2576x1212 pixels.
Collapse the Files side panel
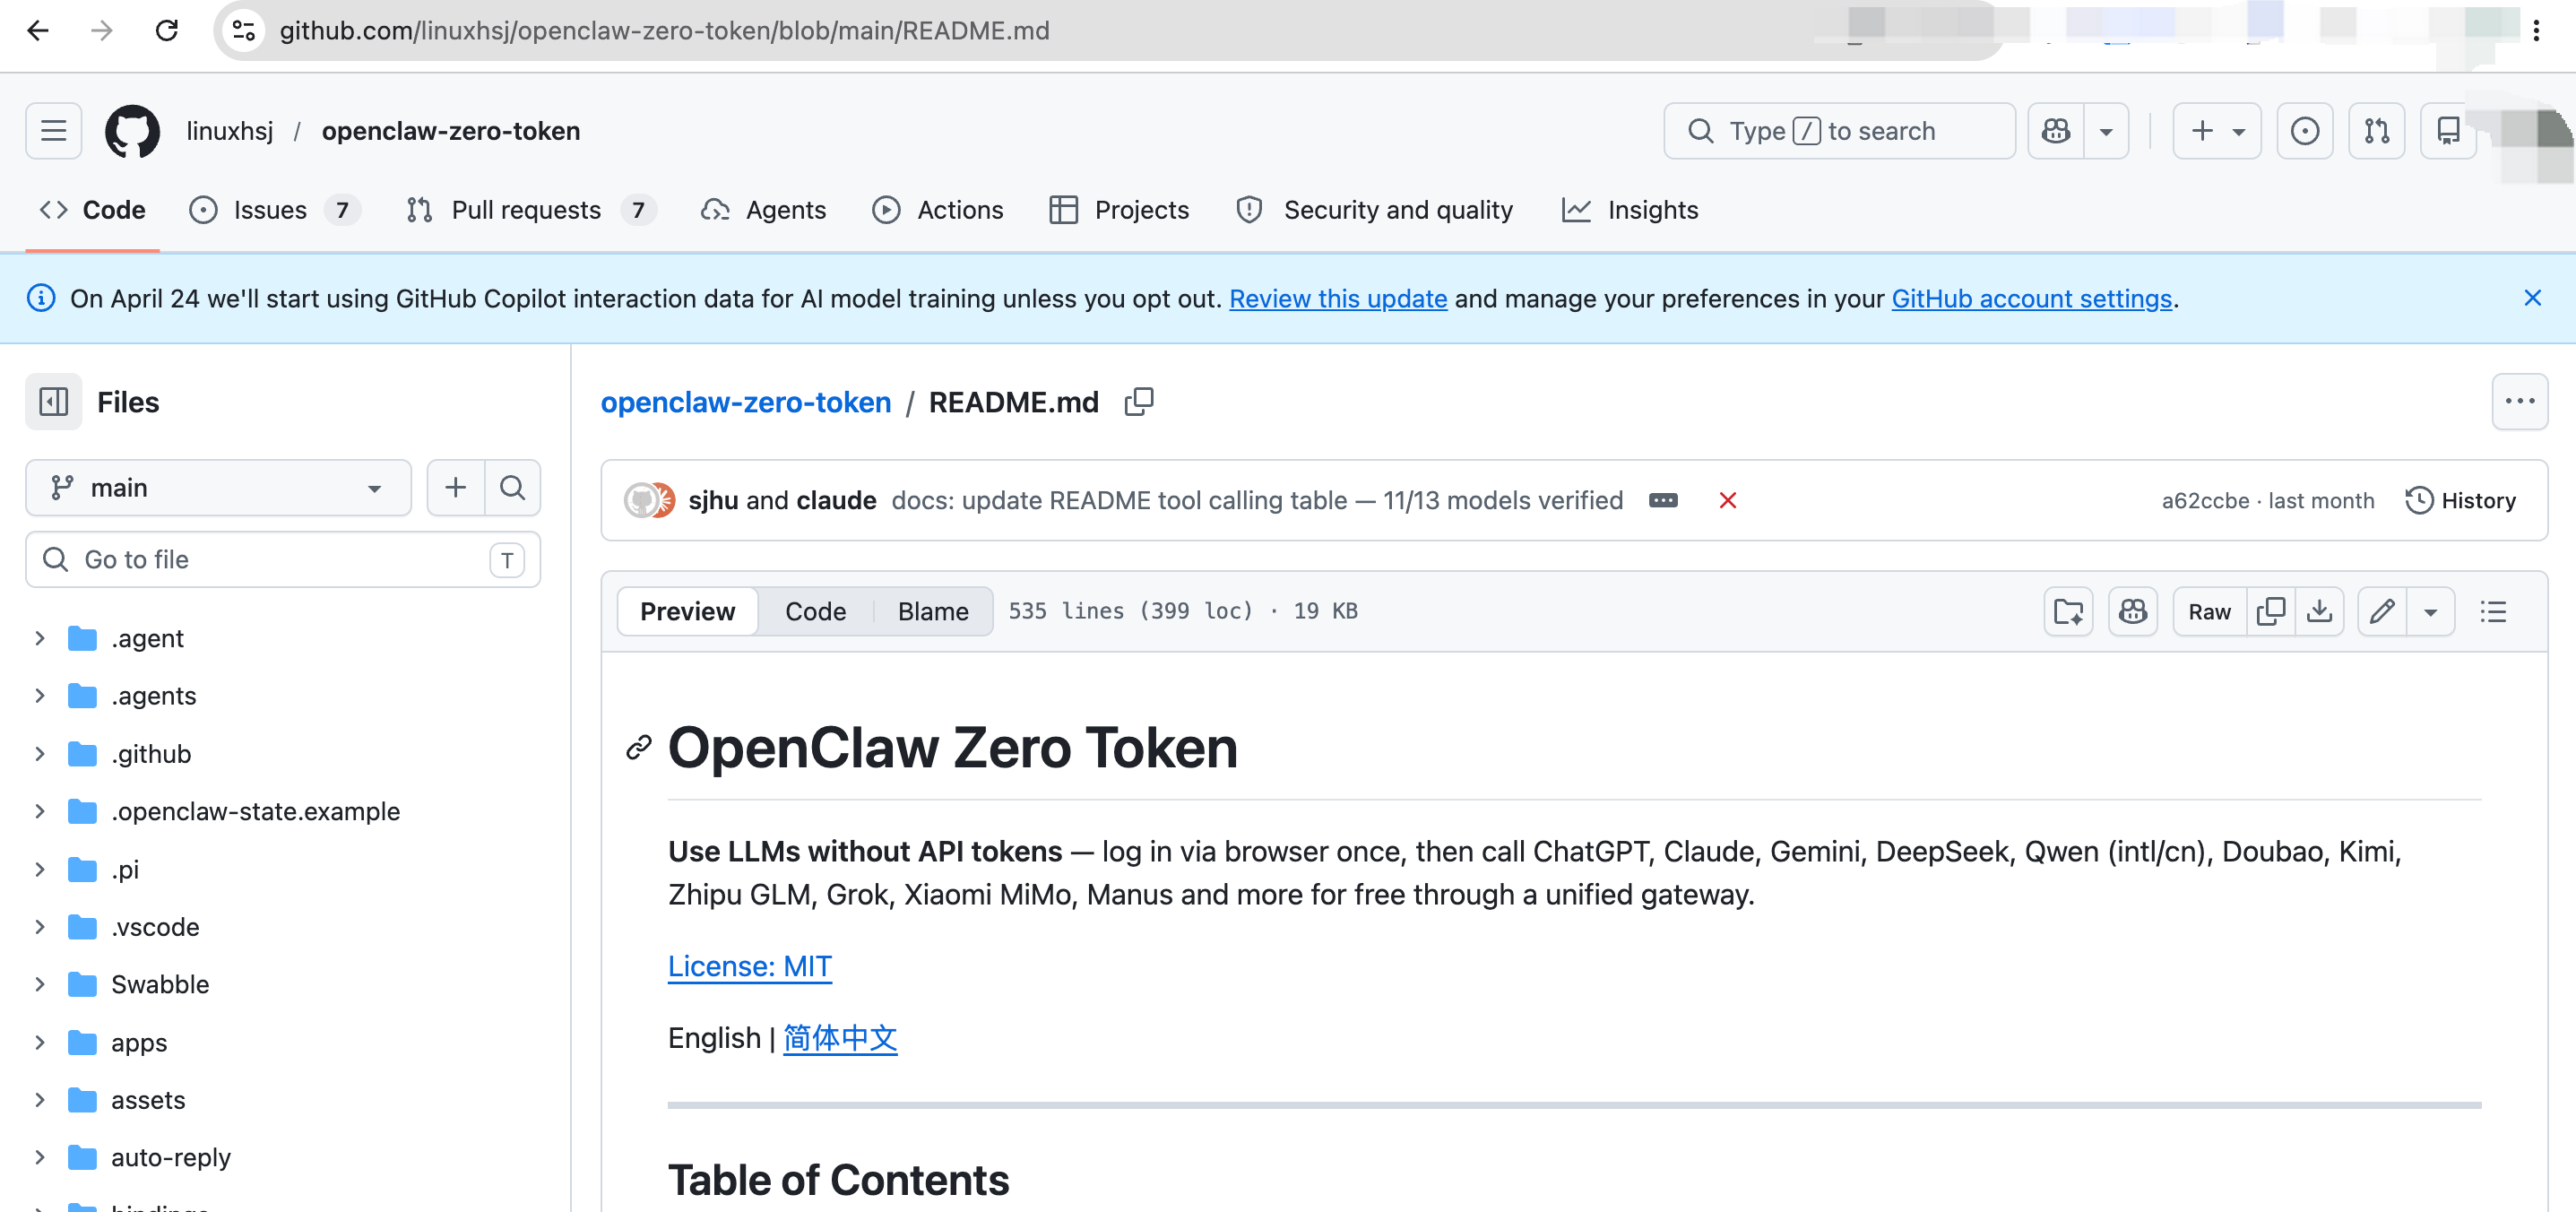[53, 402]
